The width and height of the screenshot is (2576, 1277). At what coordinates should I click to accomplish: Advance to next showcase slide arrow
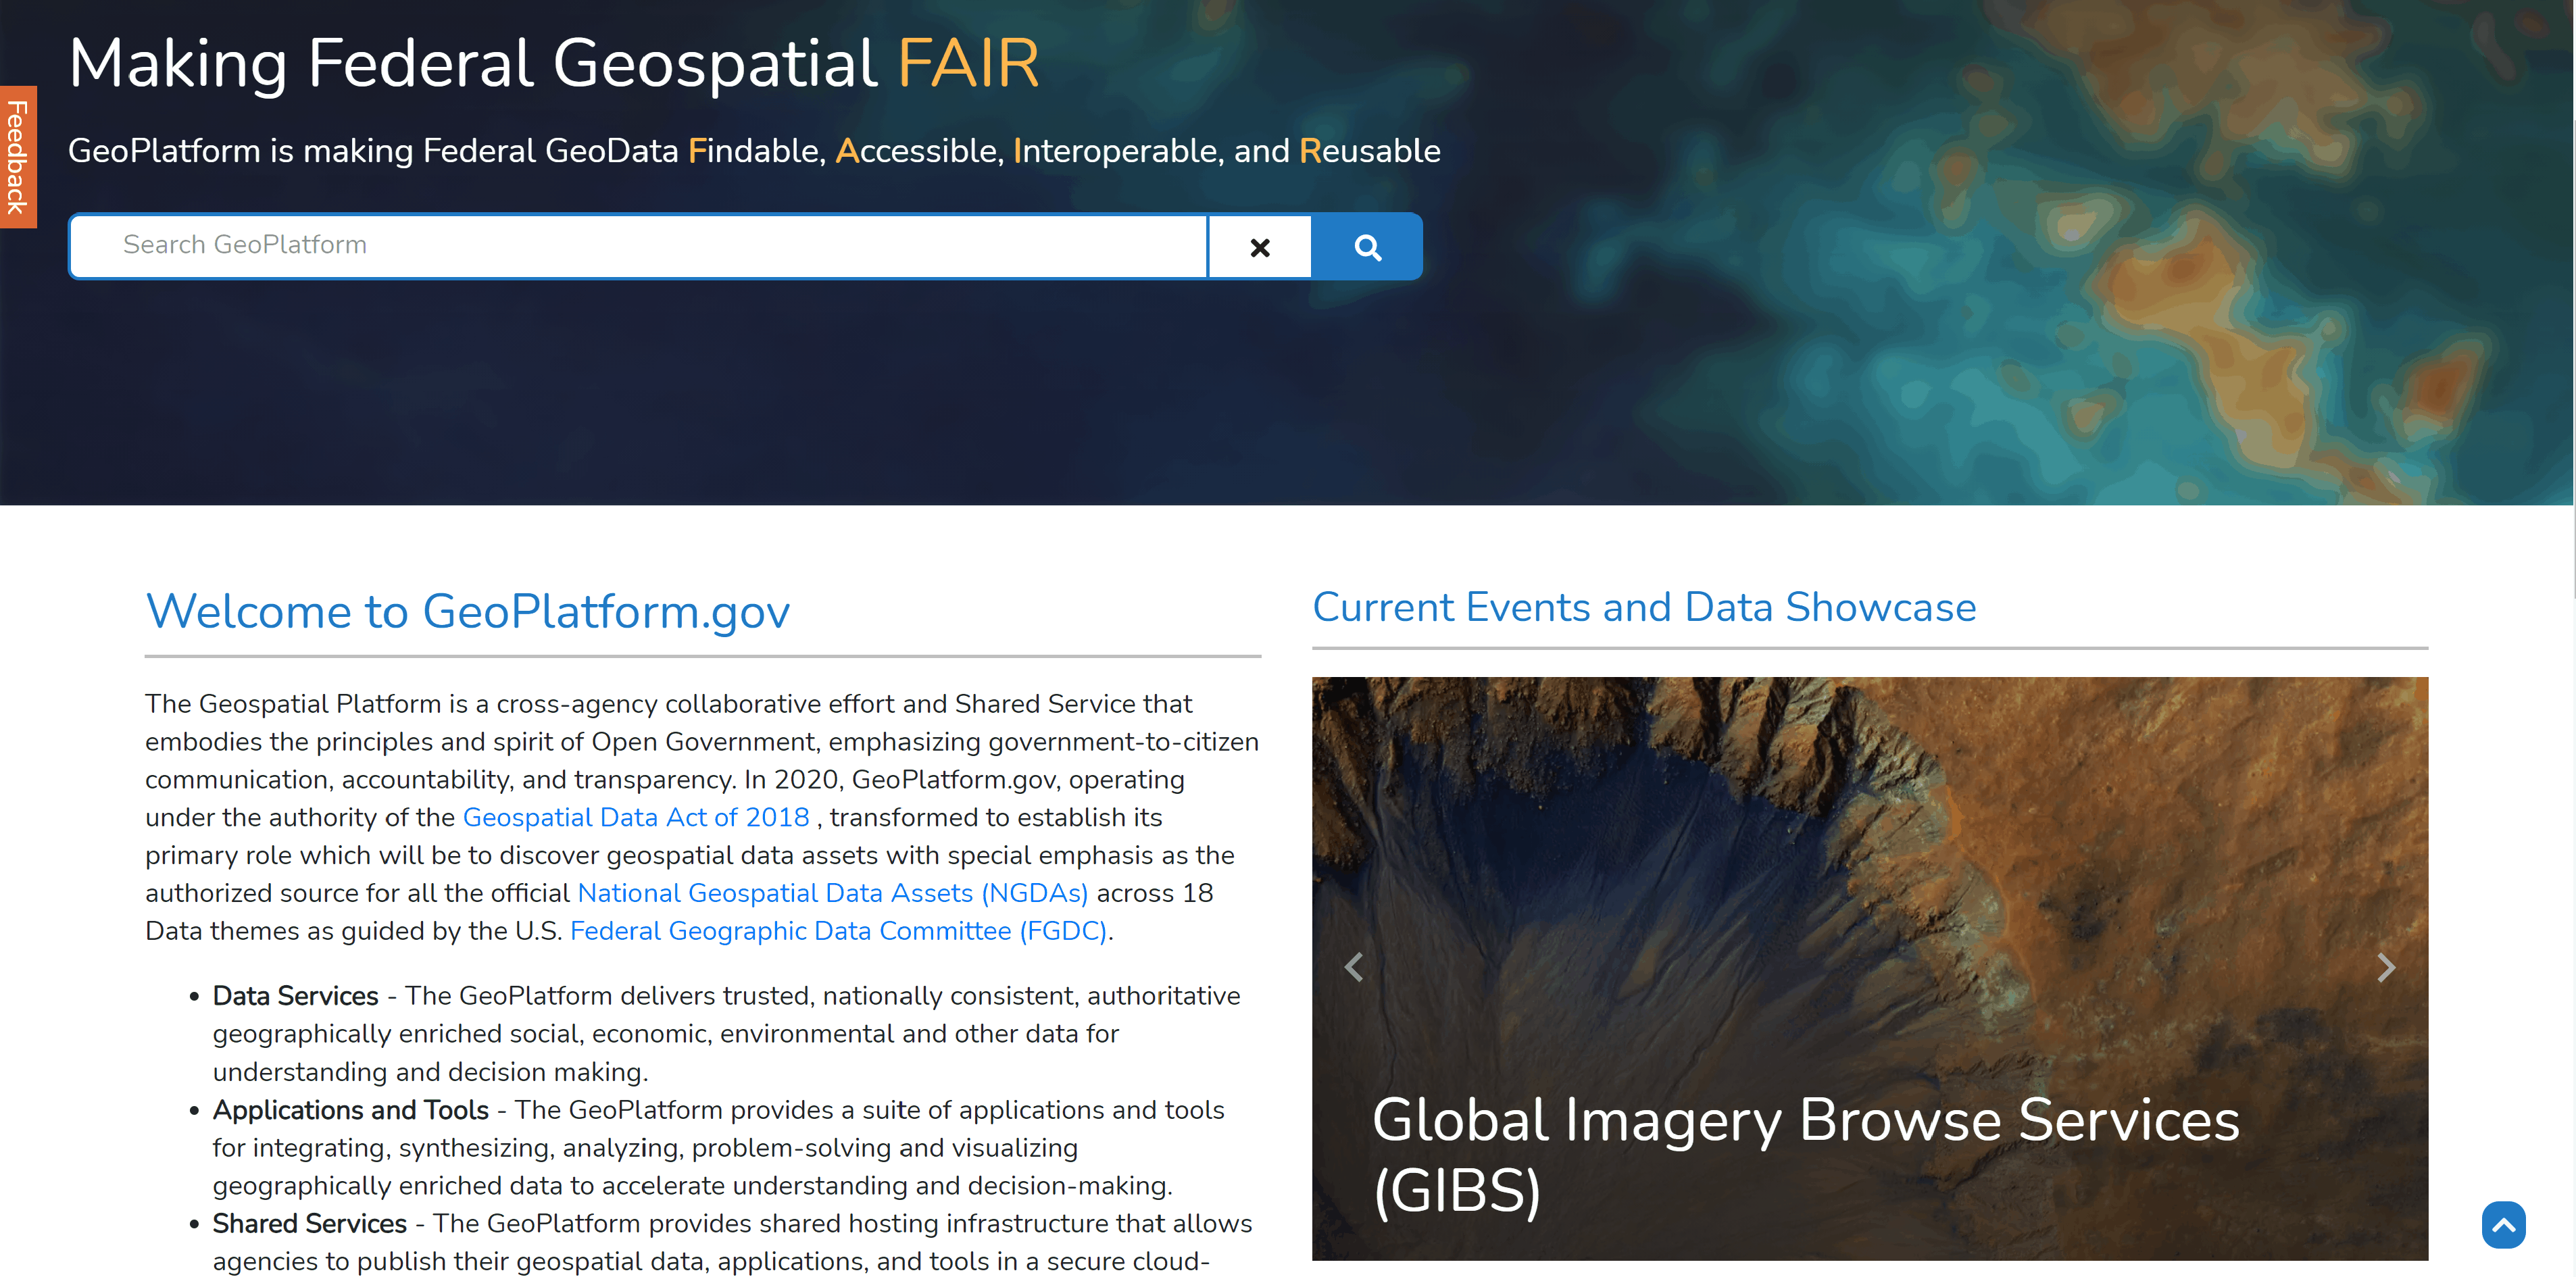tap(2386, 967)
